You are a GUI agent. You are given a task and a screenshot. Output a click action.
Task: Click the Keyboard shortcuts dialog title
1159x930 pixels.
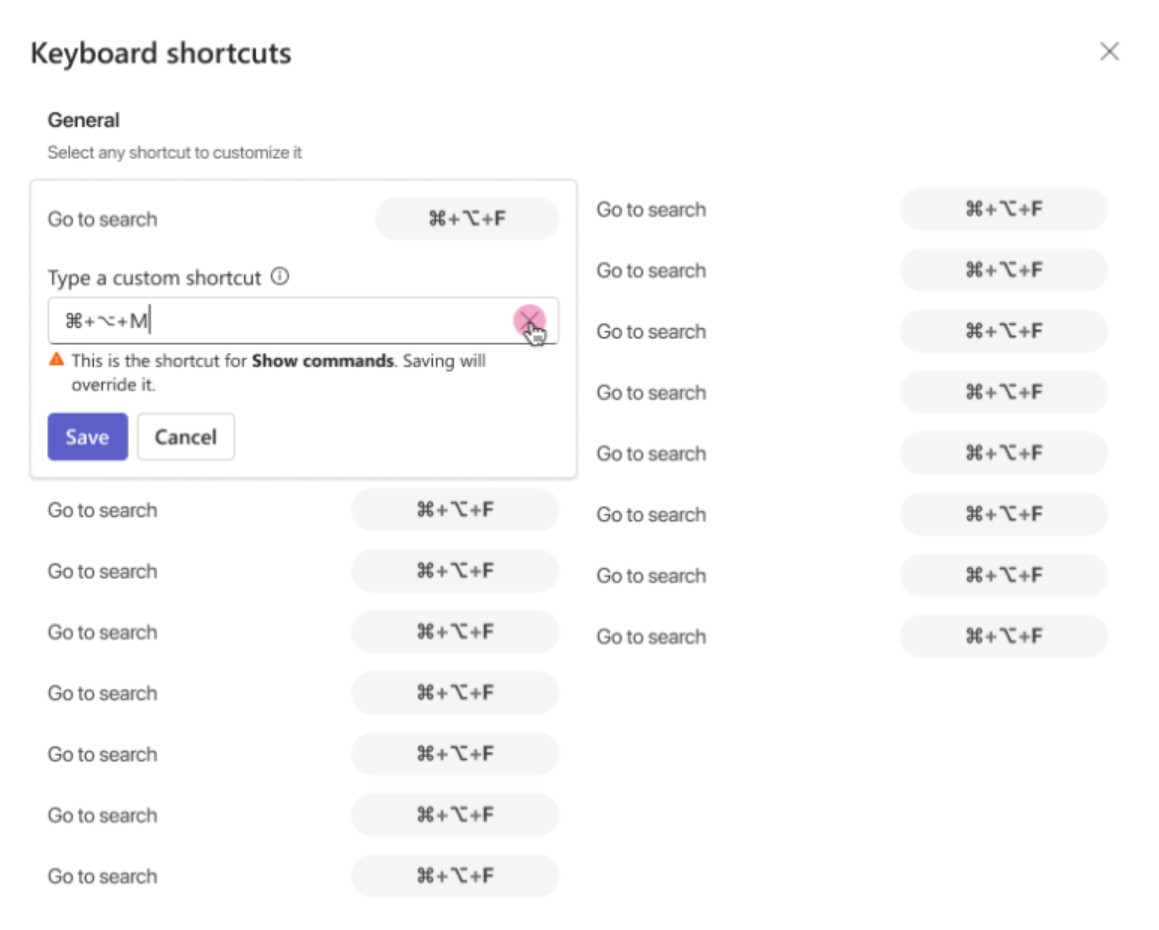point(161,53)
